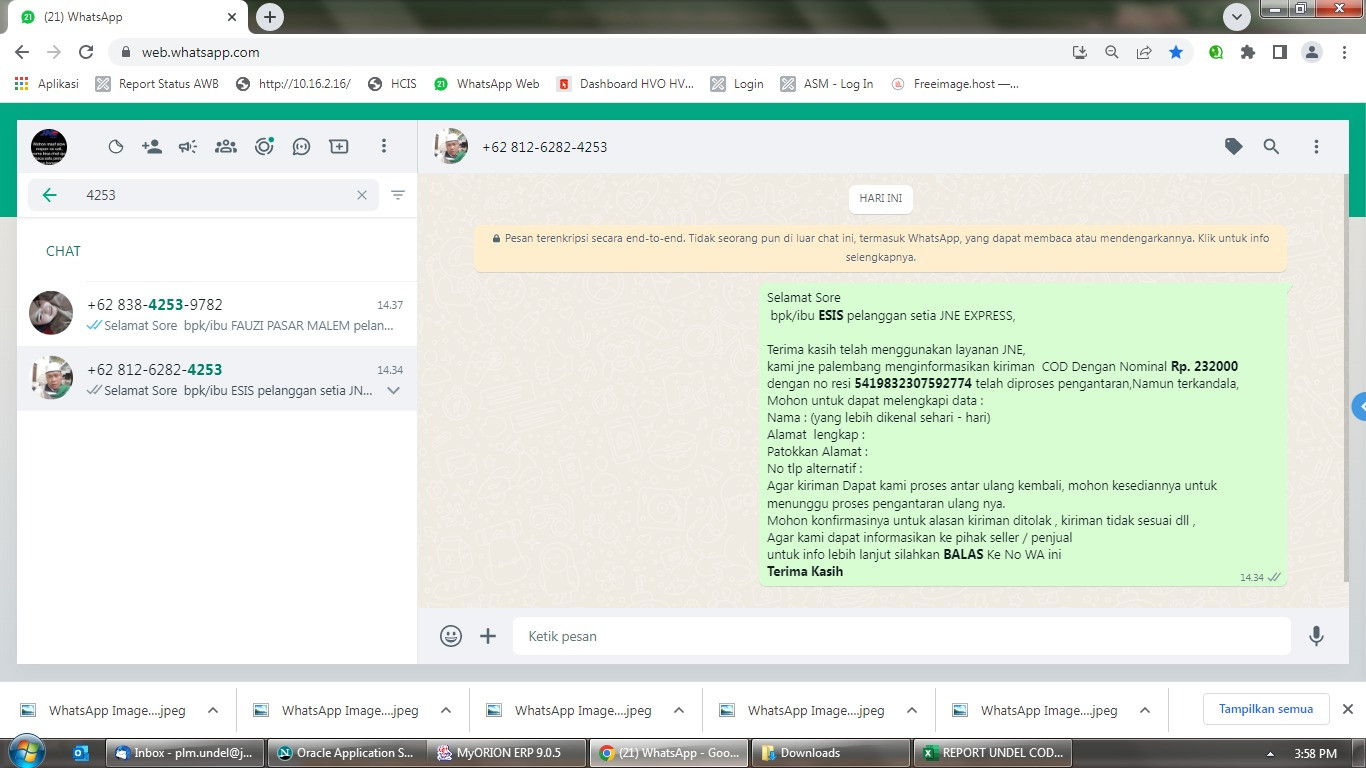1366x768 pixels.
Task: Open the sticker-shaped Status icon in WhatsApp header
Action: point(116,146)
